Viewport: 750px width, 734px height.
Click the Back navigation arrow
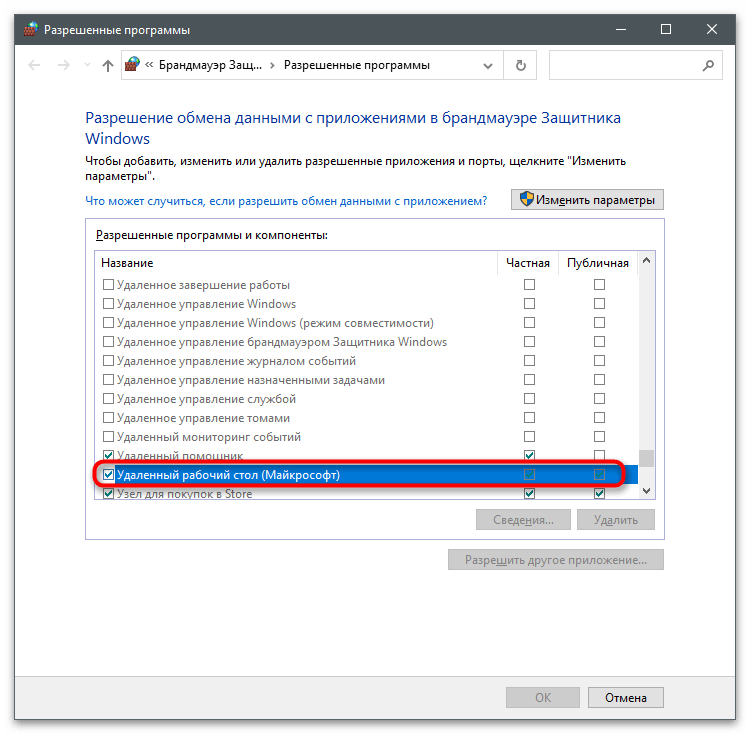pos(34,66)
